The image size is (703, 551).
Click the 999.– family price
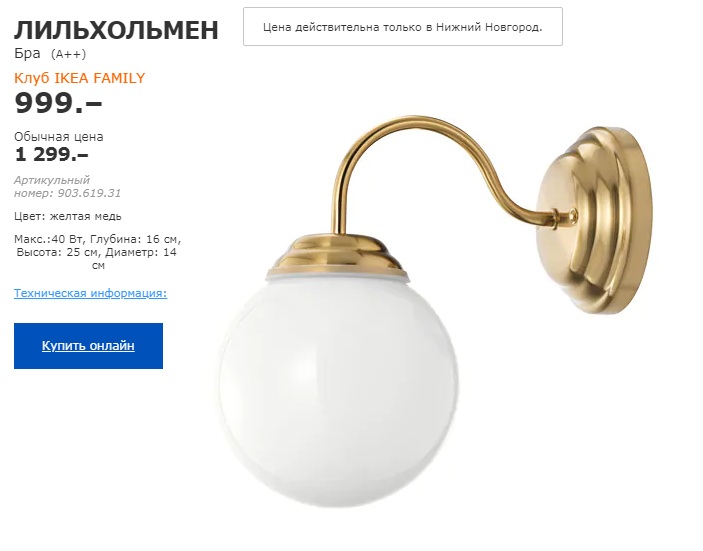58,103
